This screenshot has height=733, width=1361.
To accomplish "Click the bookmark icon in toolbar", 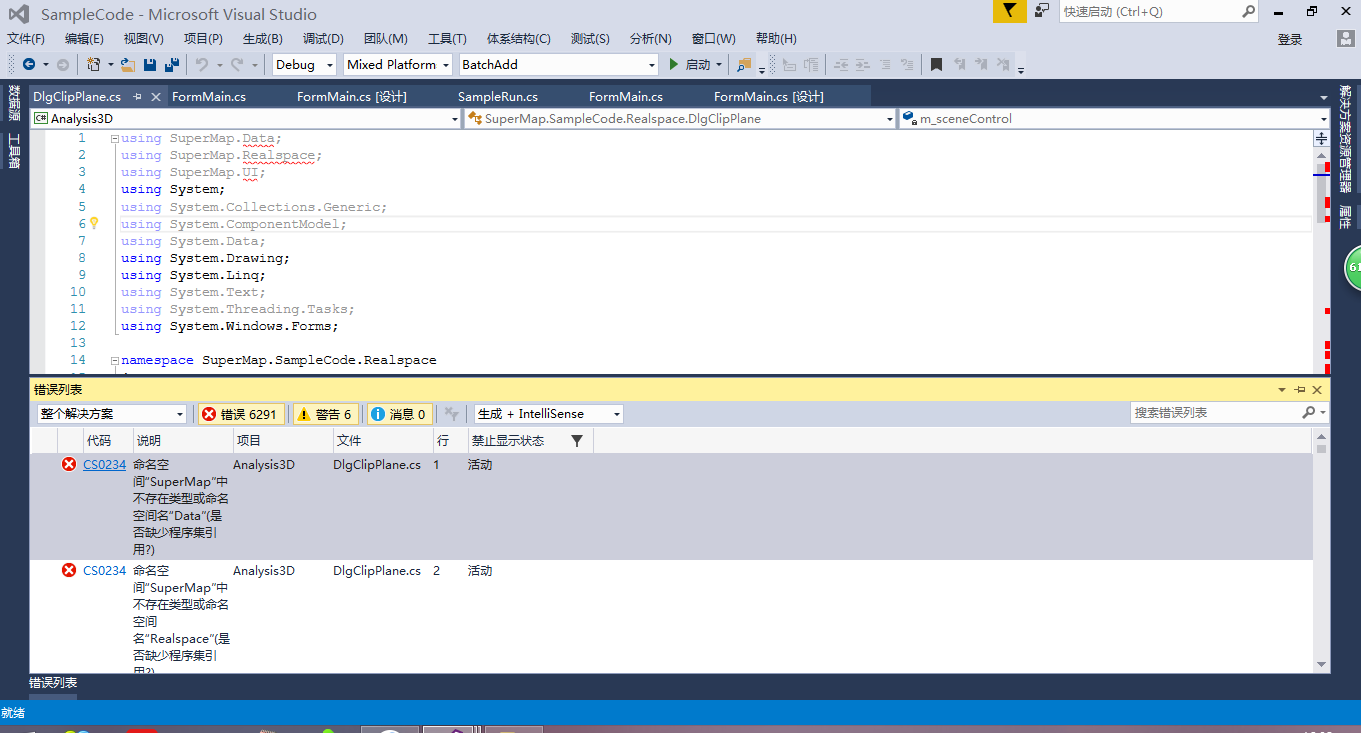I will point(936,65).
